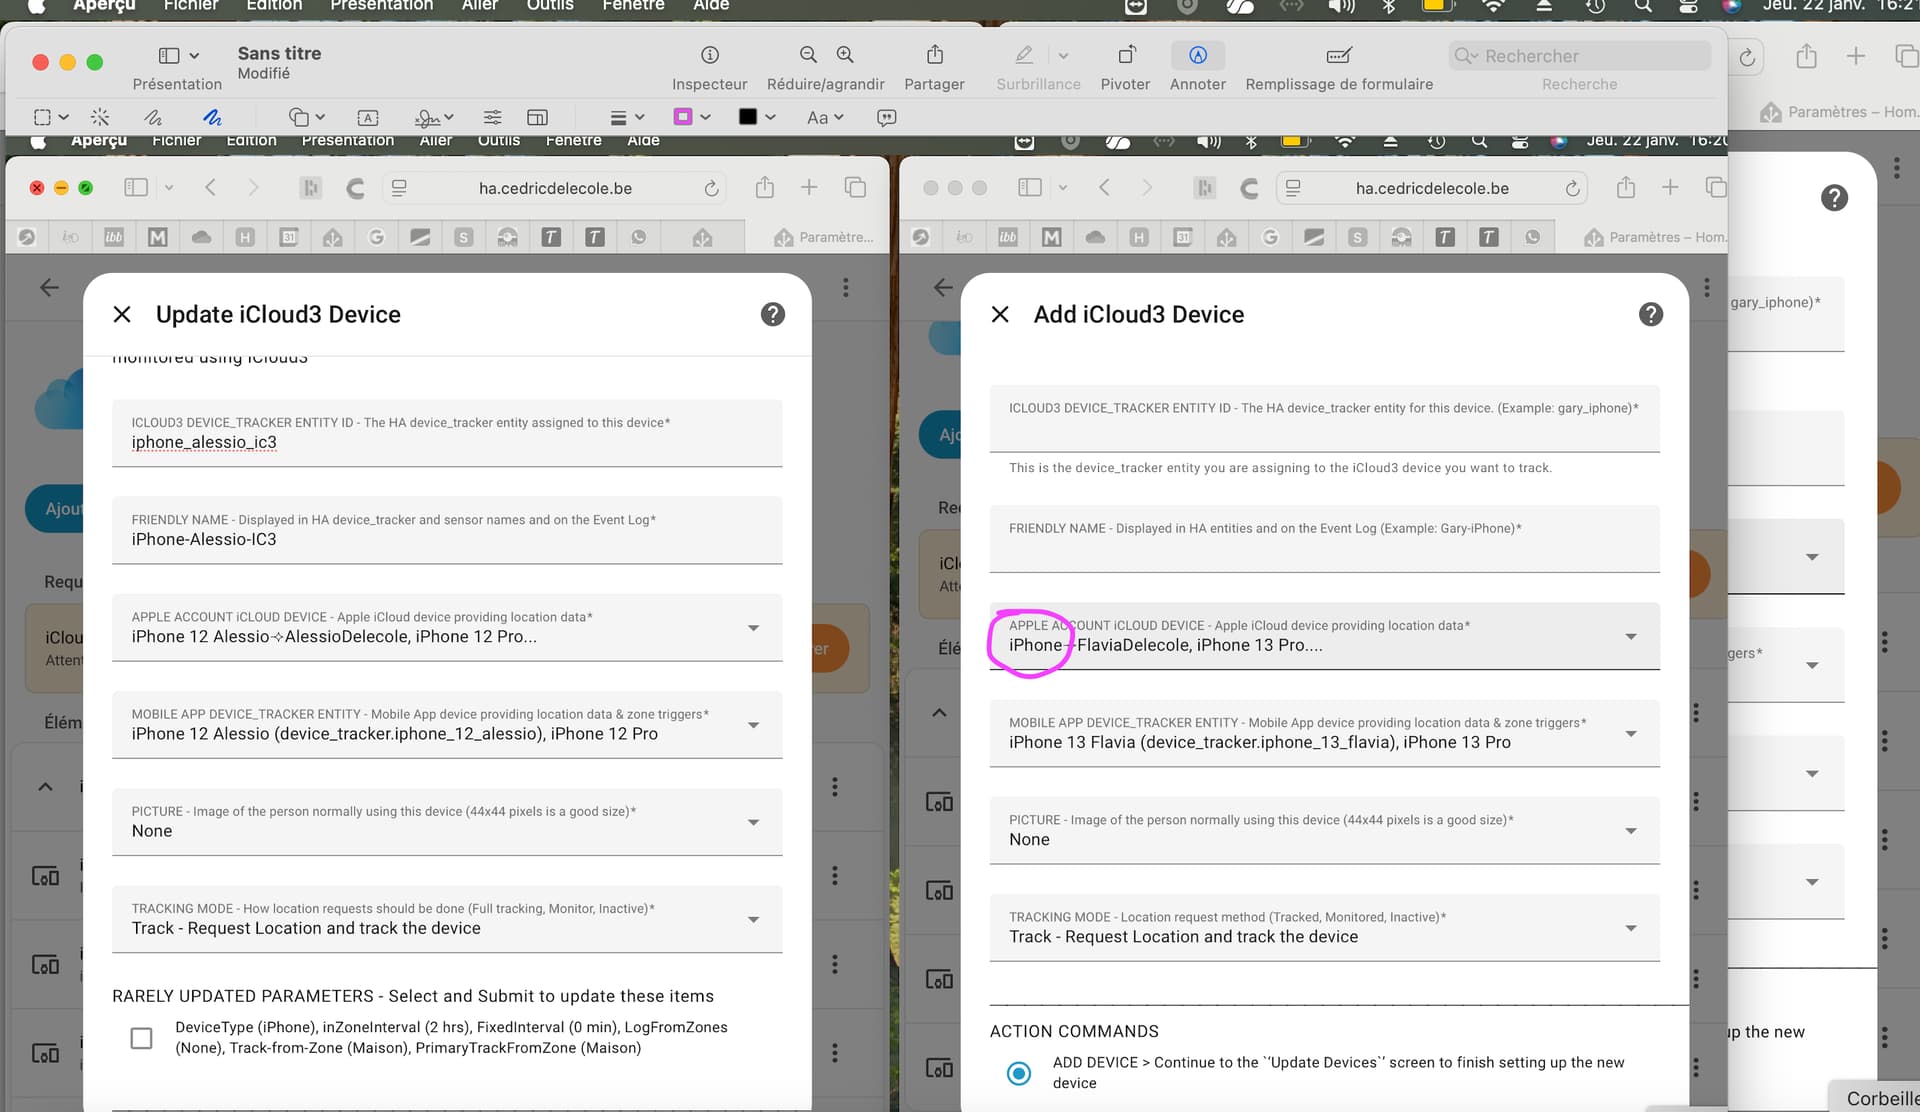Click the zoom in magnifier
Viewport: 1920px width, 1112px height.
845,55
